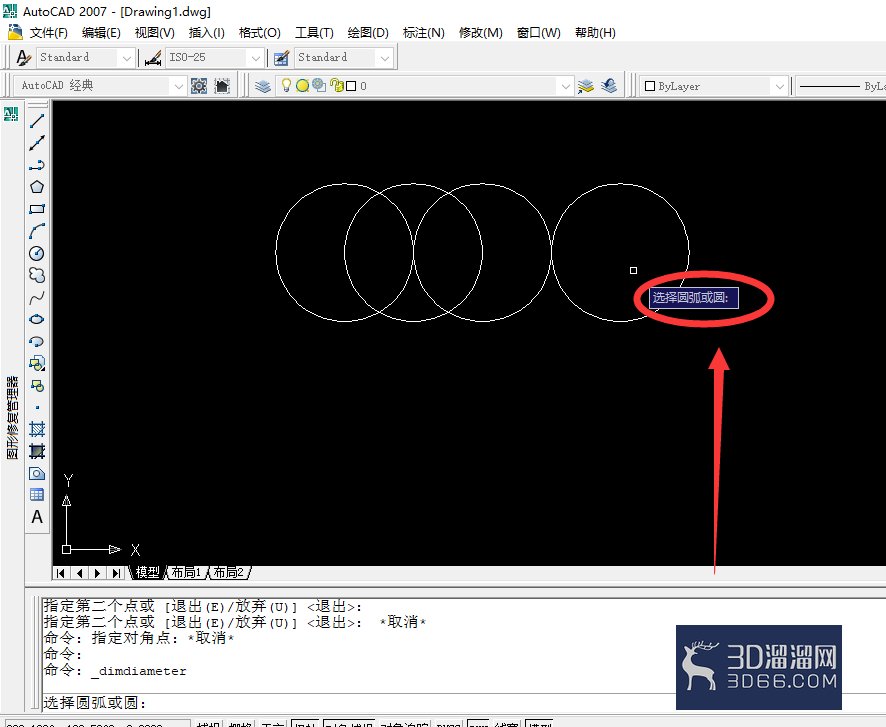The width and height of the screenshot is (886, 727).
Task: Click the My Workspace house icon
Action: pos(222,86)
